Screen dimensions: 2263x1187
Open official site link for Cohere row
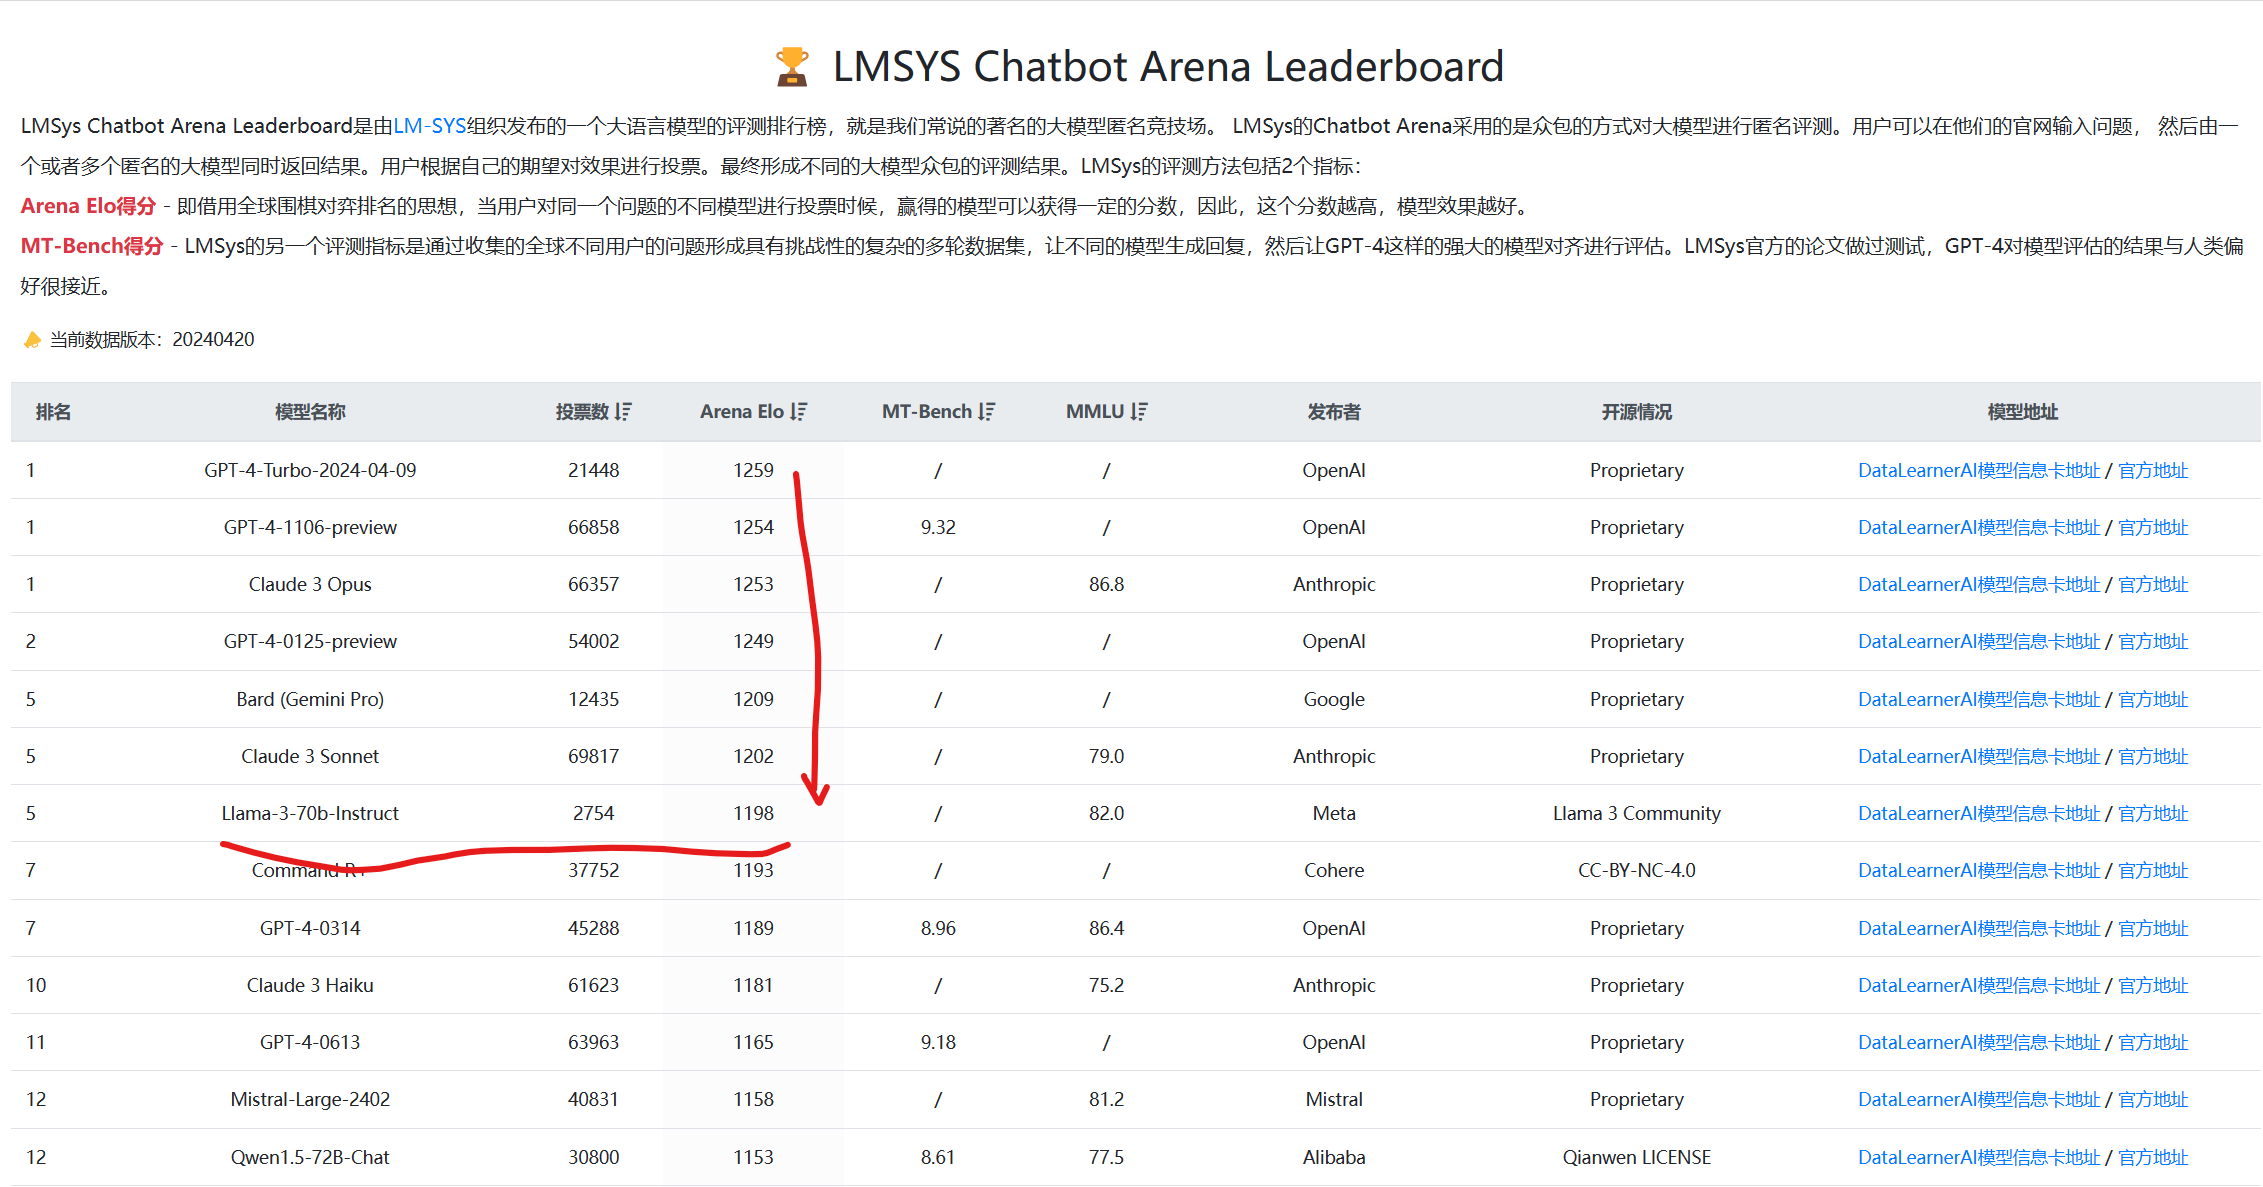(2153, 870)
